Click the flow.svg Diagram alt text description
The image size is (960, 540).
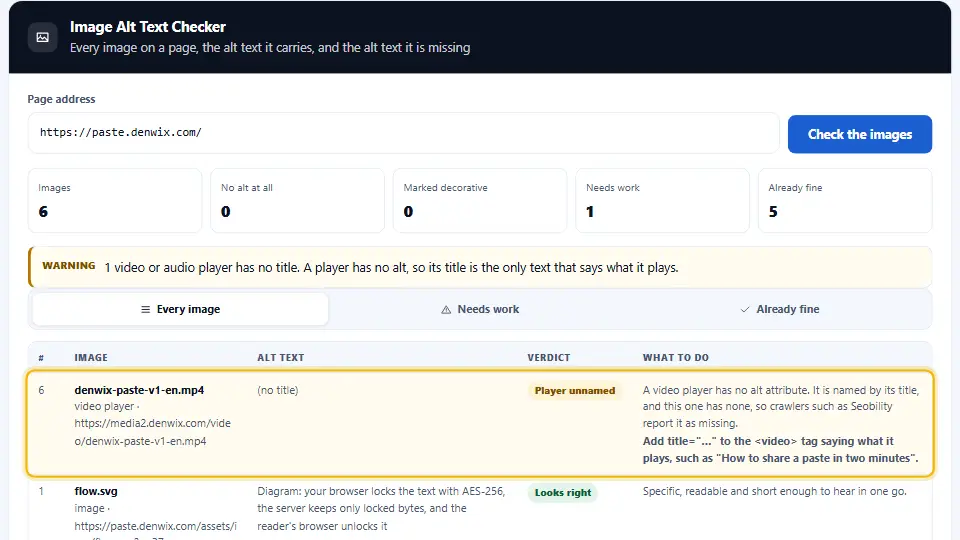pos(381,508)
